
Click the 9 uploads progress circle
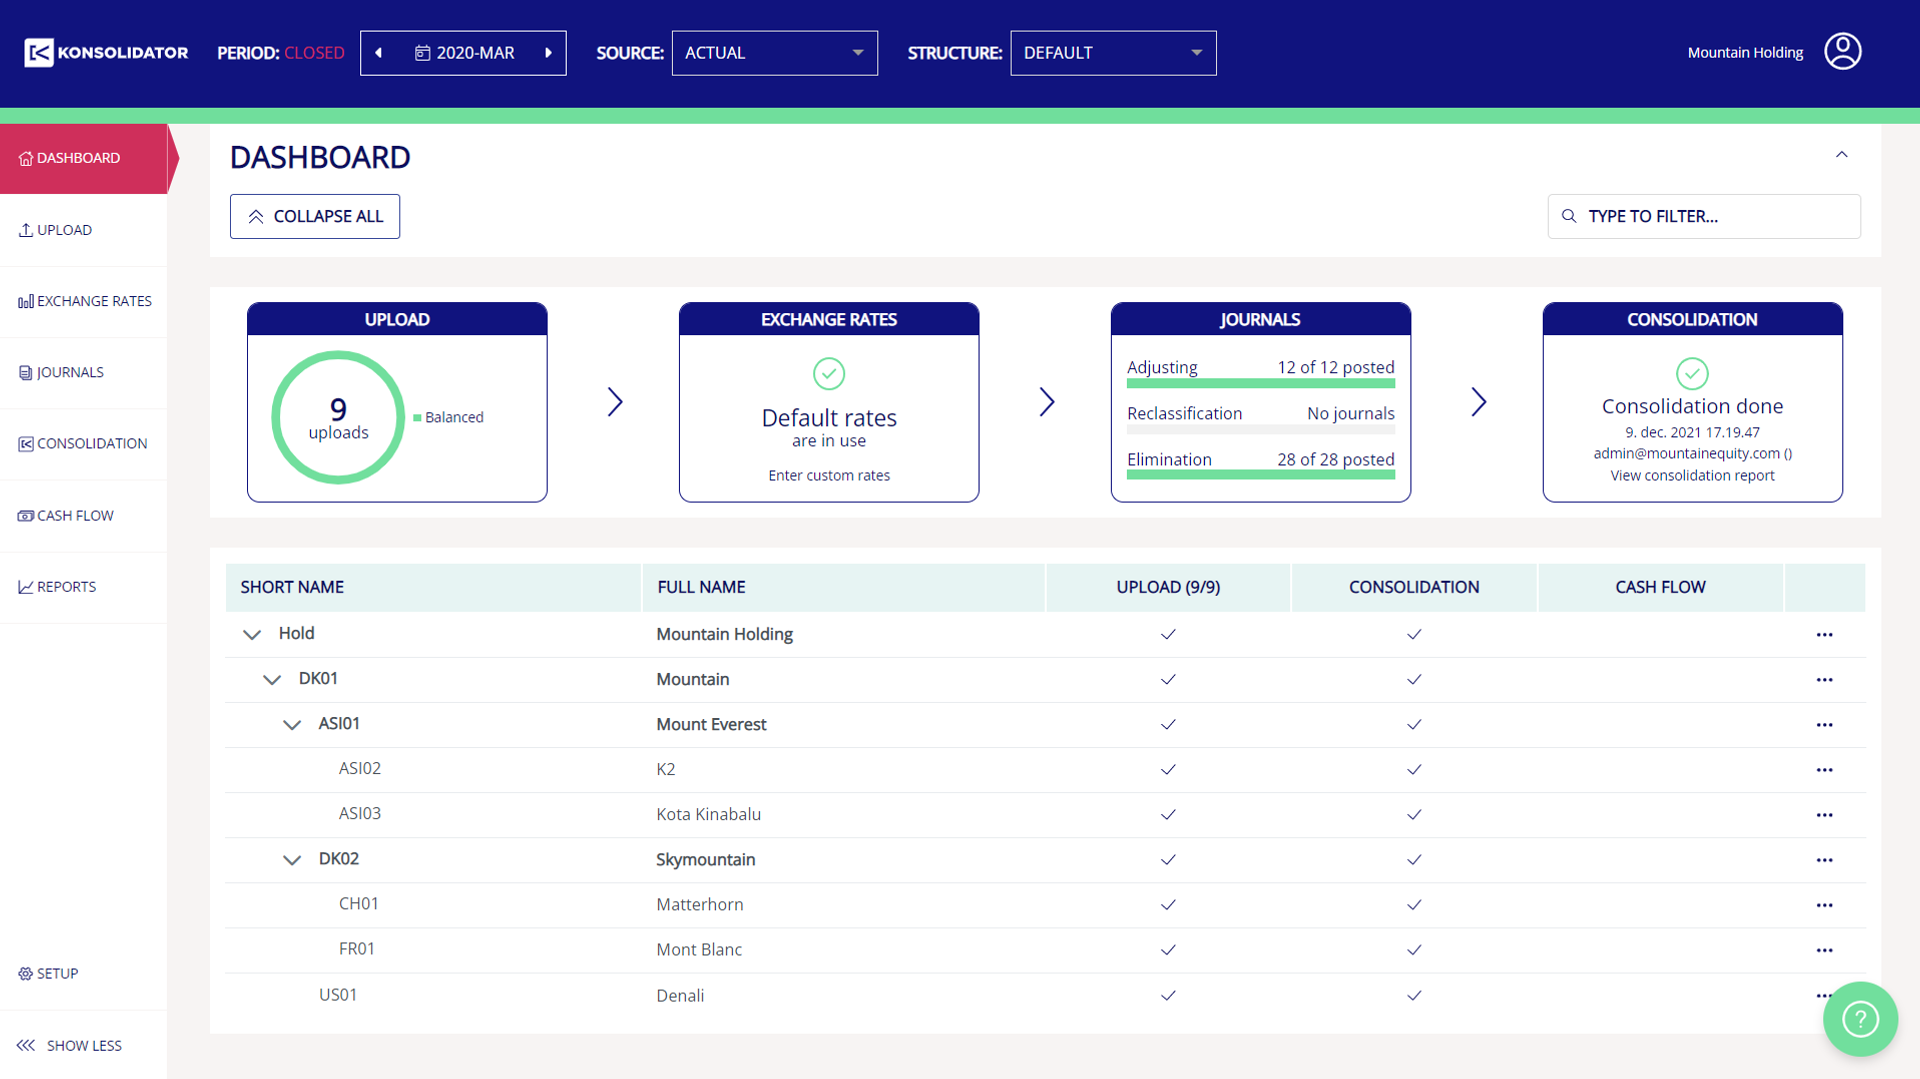(x=338, y=417)
